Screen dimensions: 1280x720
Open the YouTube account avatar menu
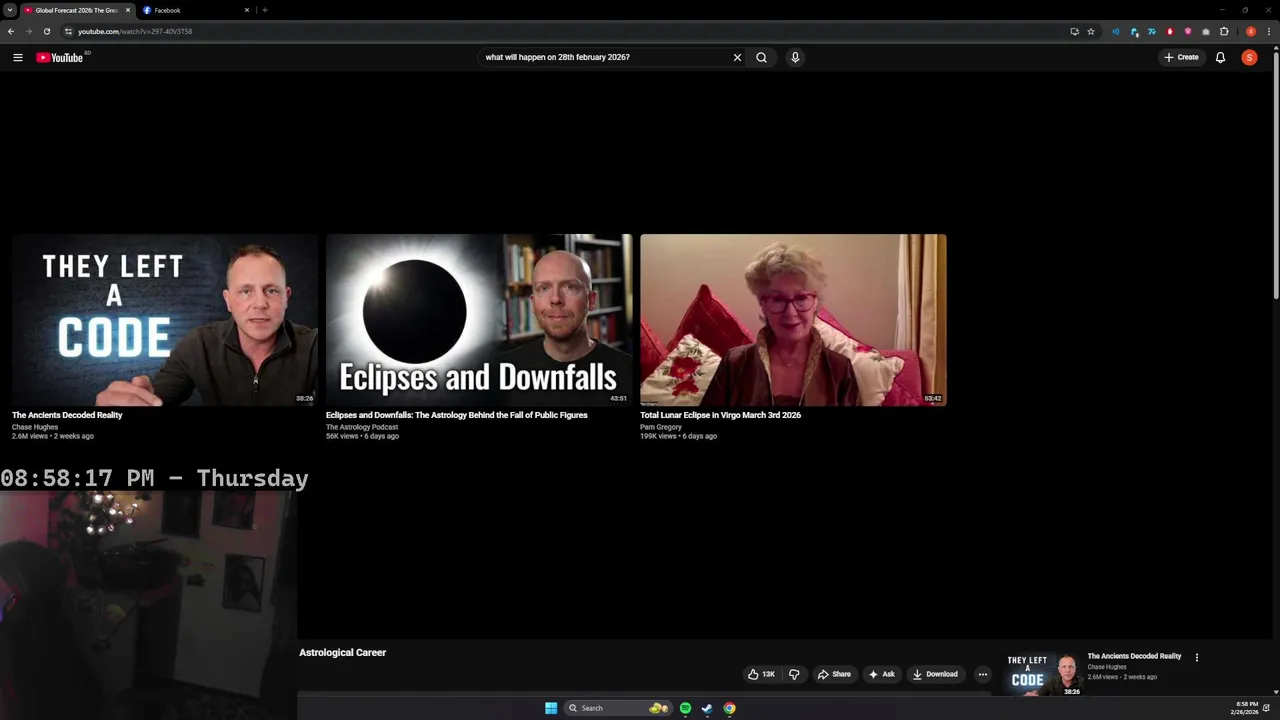coord(1249,58)
